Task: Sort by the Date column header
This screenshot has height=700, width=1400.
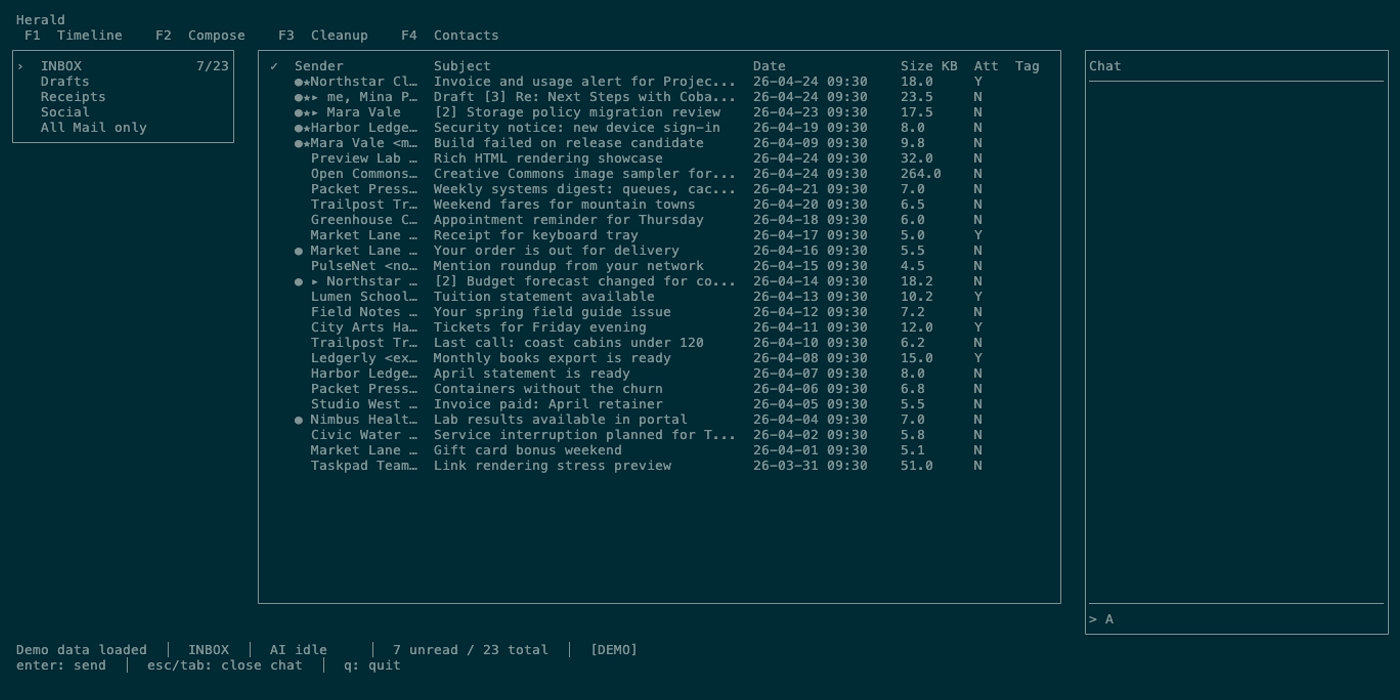Action: 769,67
